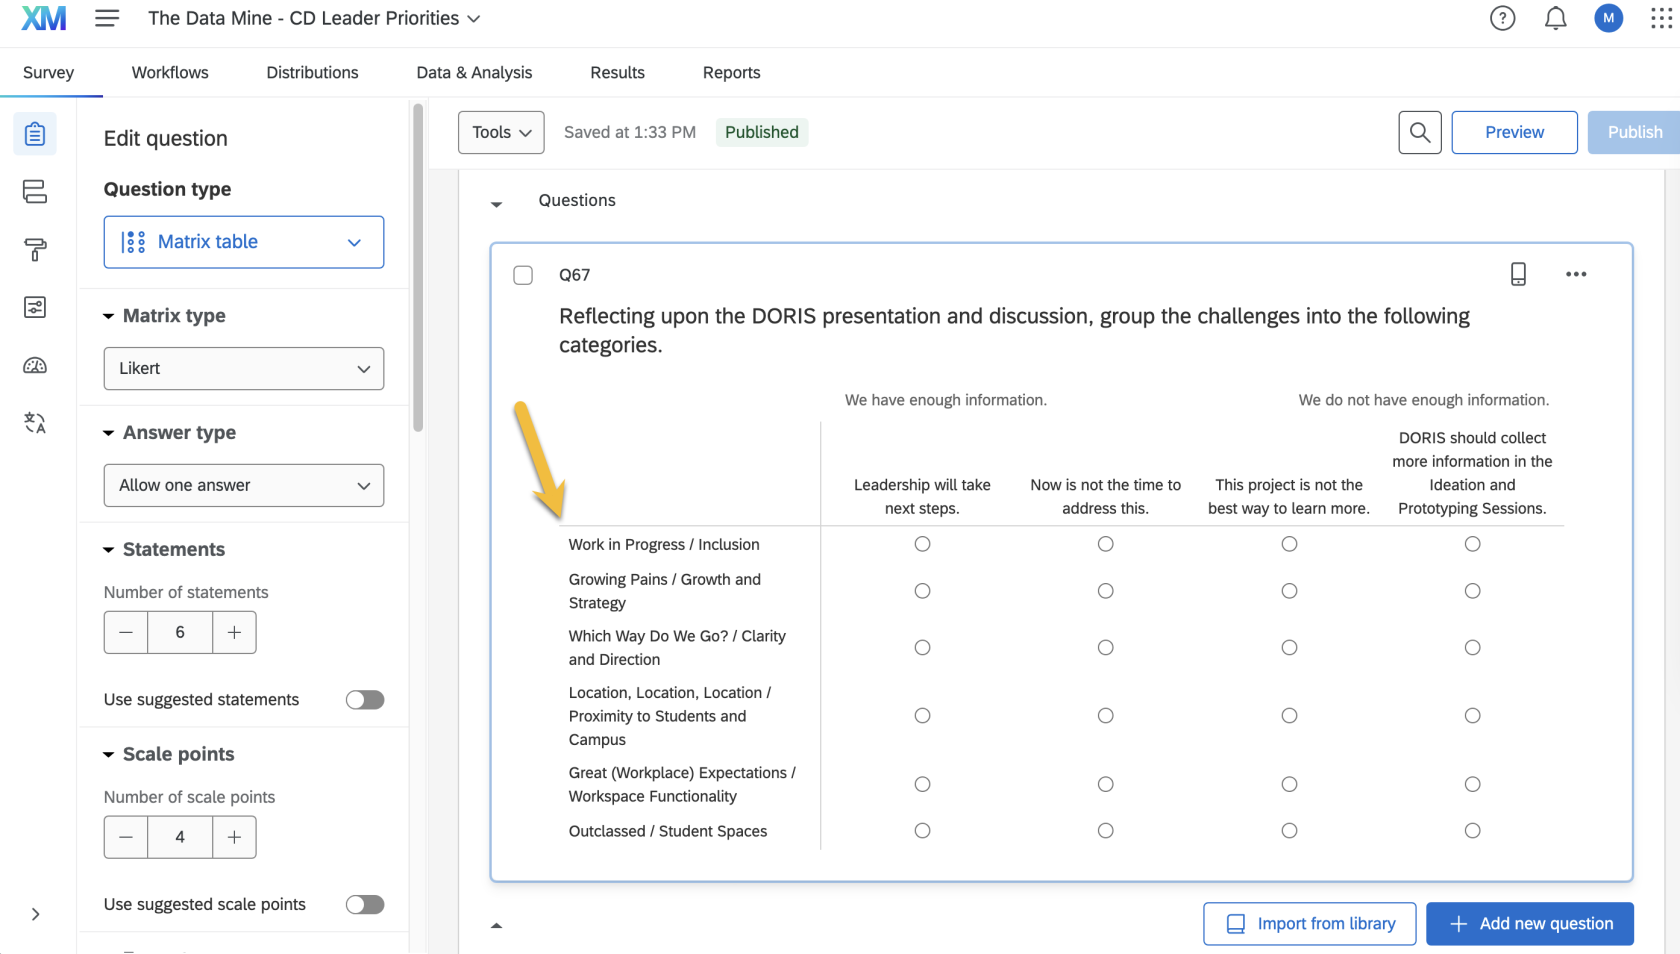Open the Look and feel paint roller icon
This screenshot has width=1680, height=954.
[35, 249]
